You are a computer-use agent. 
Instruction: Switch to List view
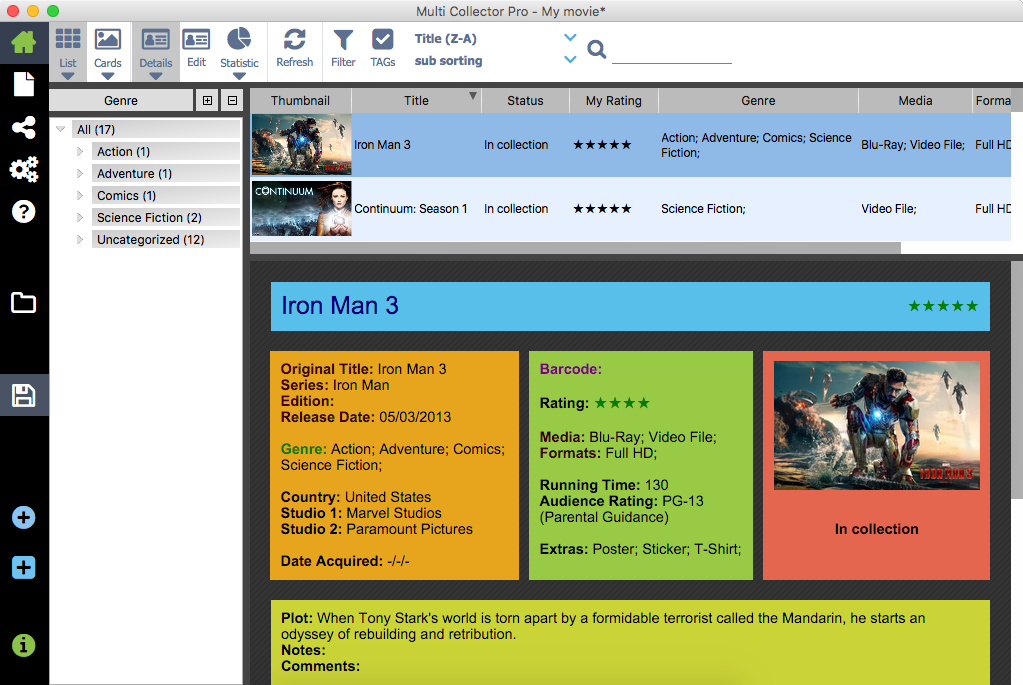coord(68,48)
